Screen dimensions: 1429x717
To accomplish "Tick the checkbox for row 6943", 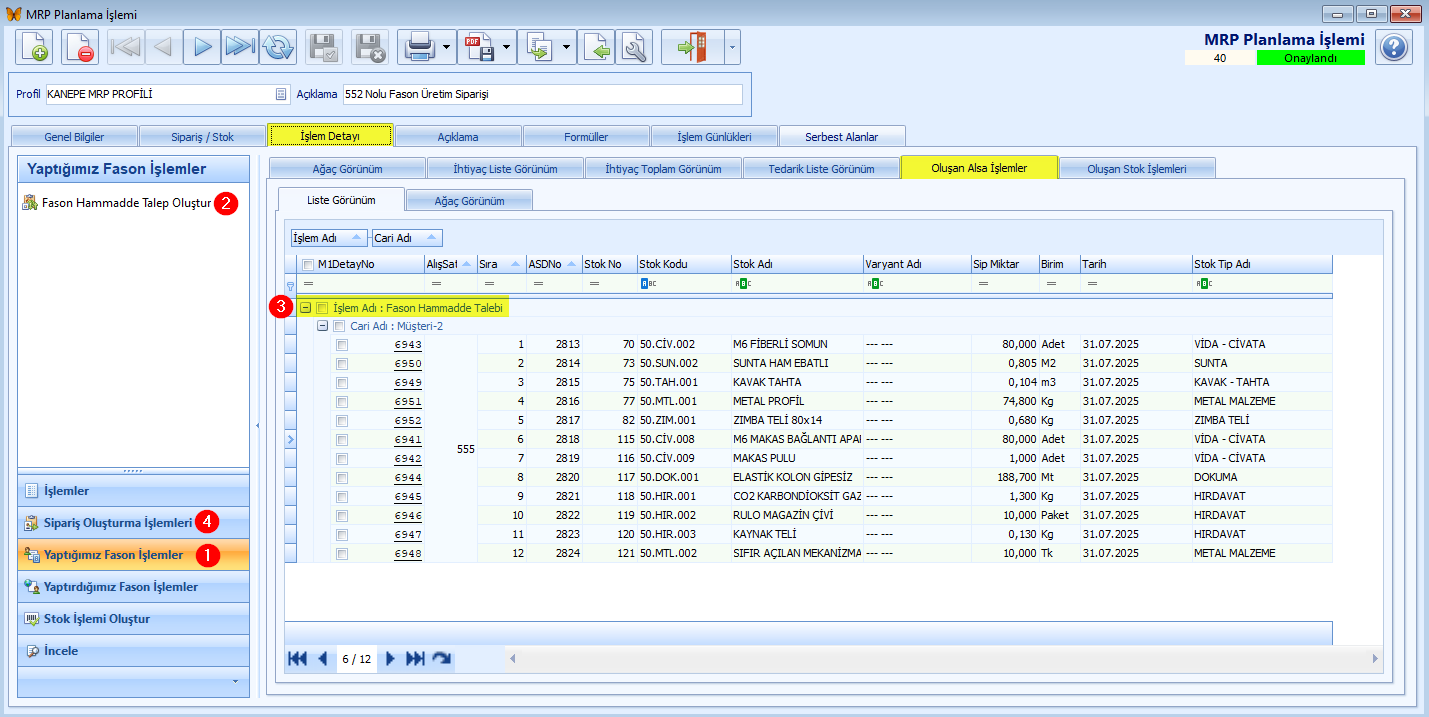I will point(342,344).
